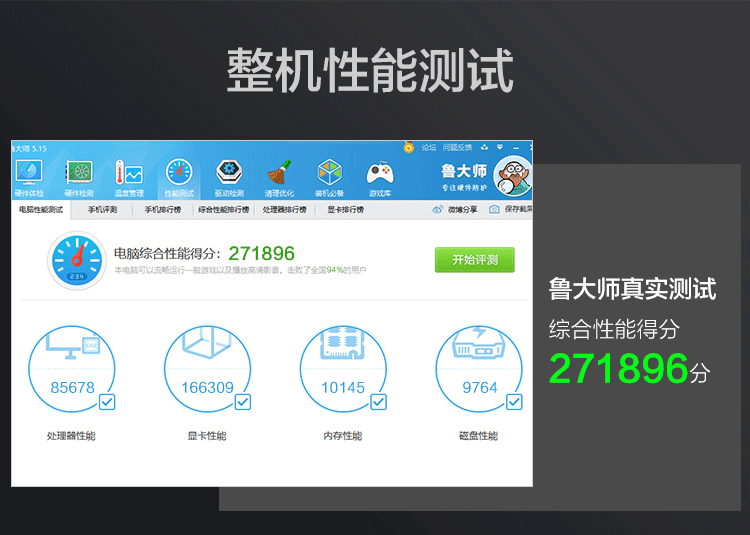The width and height of the screenshot is (750, 535).
Task: Open the 问题反馈 feedback link
Action: [457, 147]
